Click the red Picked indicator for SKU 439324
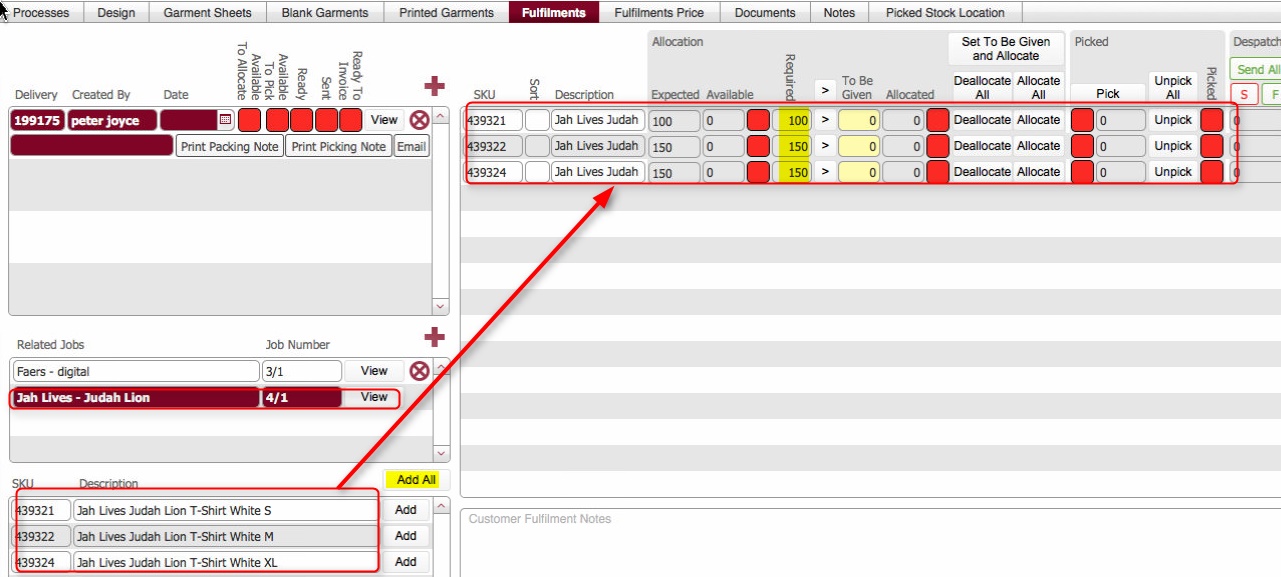Image resolution: width=1281 pixels, height=577 pixels. [1211, 172]
